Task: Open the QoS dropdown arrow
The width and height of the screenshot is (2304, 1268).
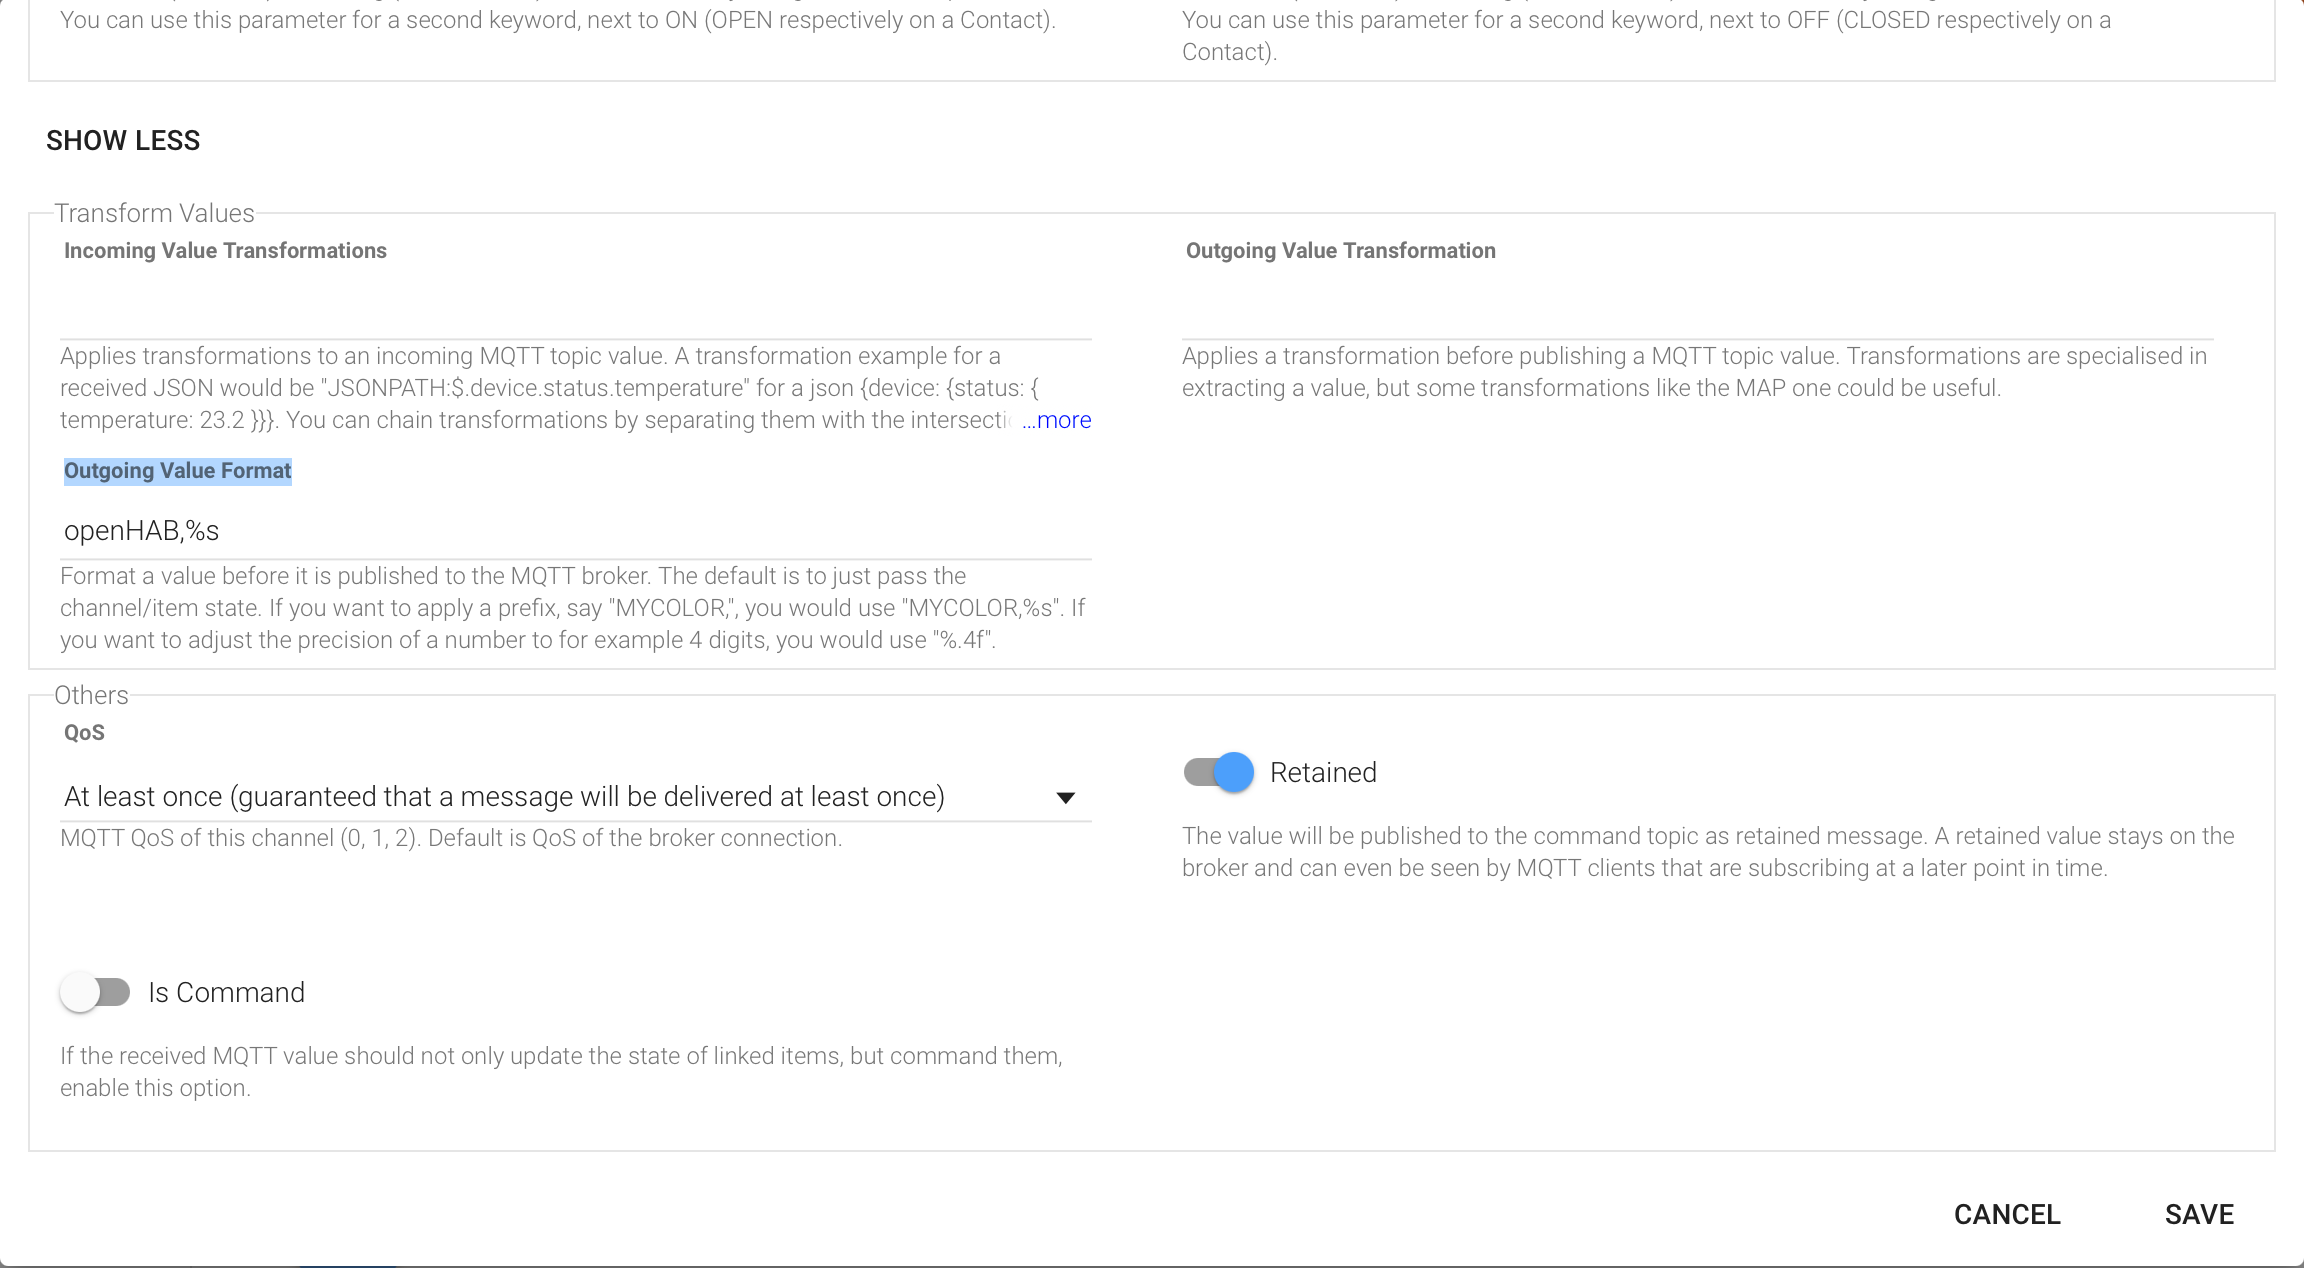Action: click(1065, 798)
